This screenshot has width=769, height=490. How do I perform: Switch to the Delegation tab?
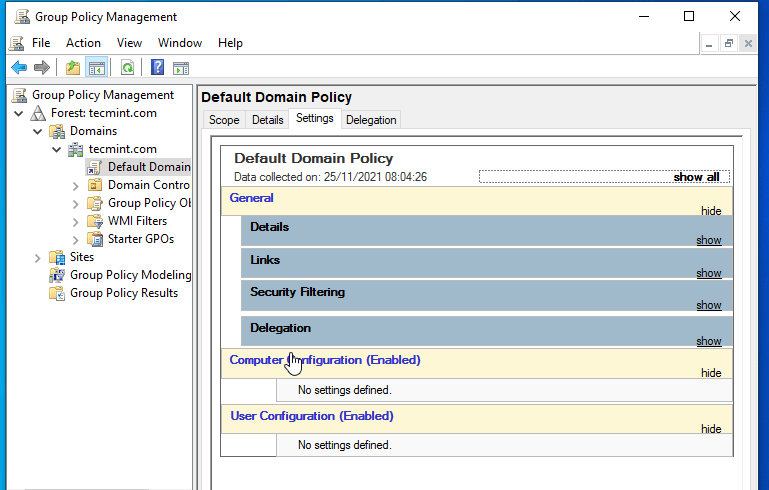[371, 120]
